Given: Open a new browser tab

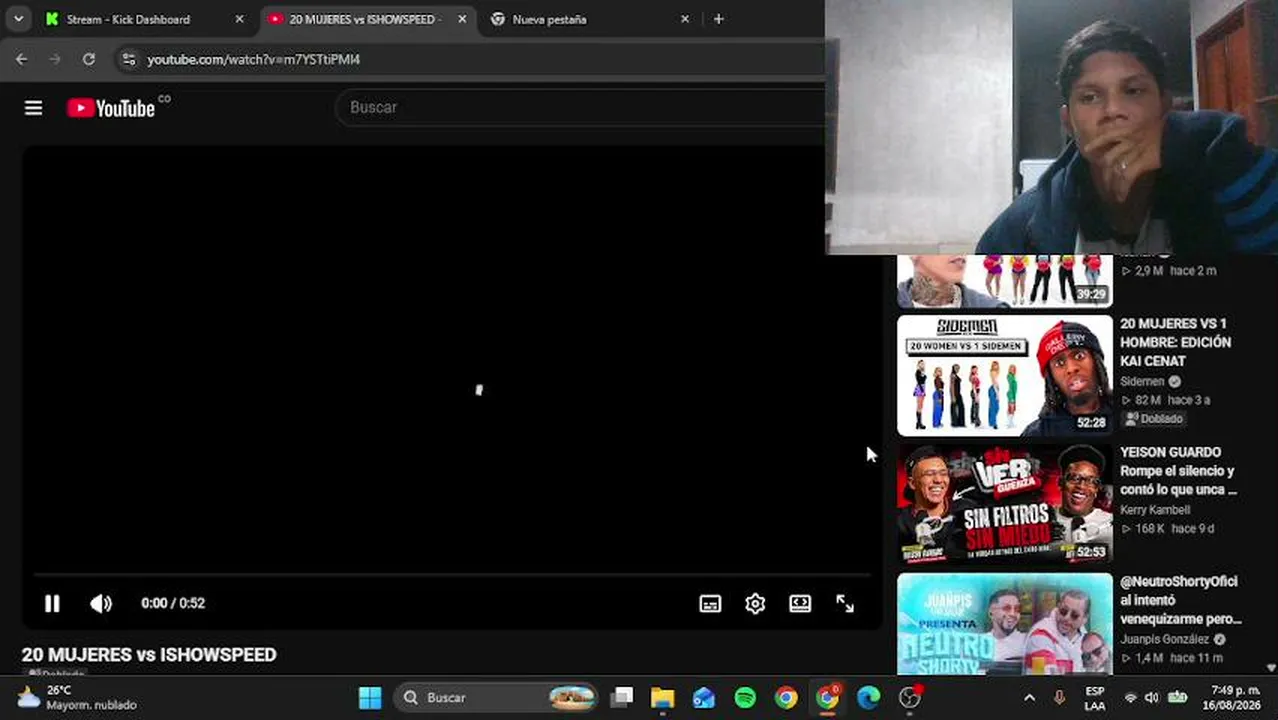Looking at the screenshot, I should pos(718,19).
